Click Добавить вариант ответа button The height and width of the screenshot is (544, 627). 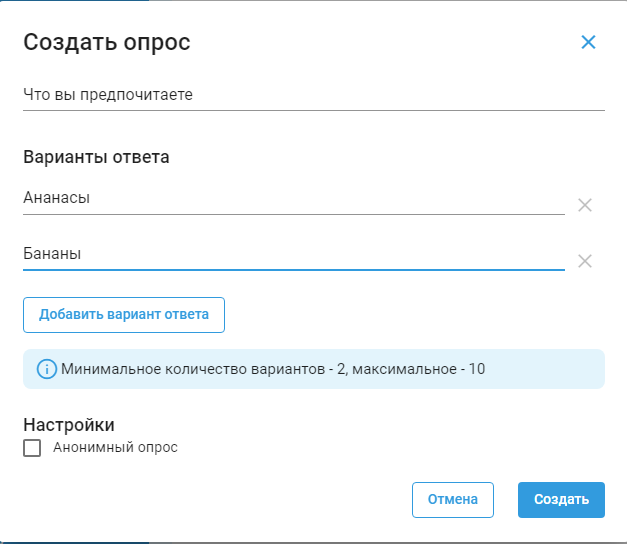point(124,314)
